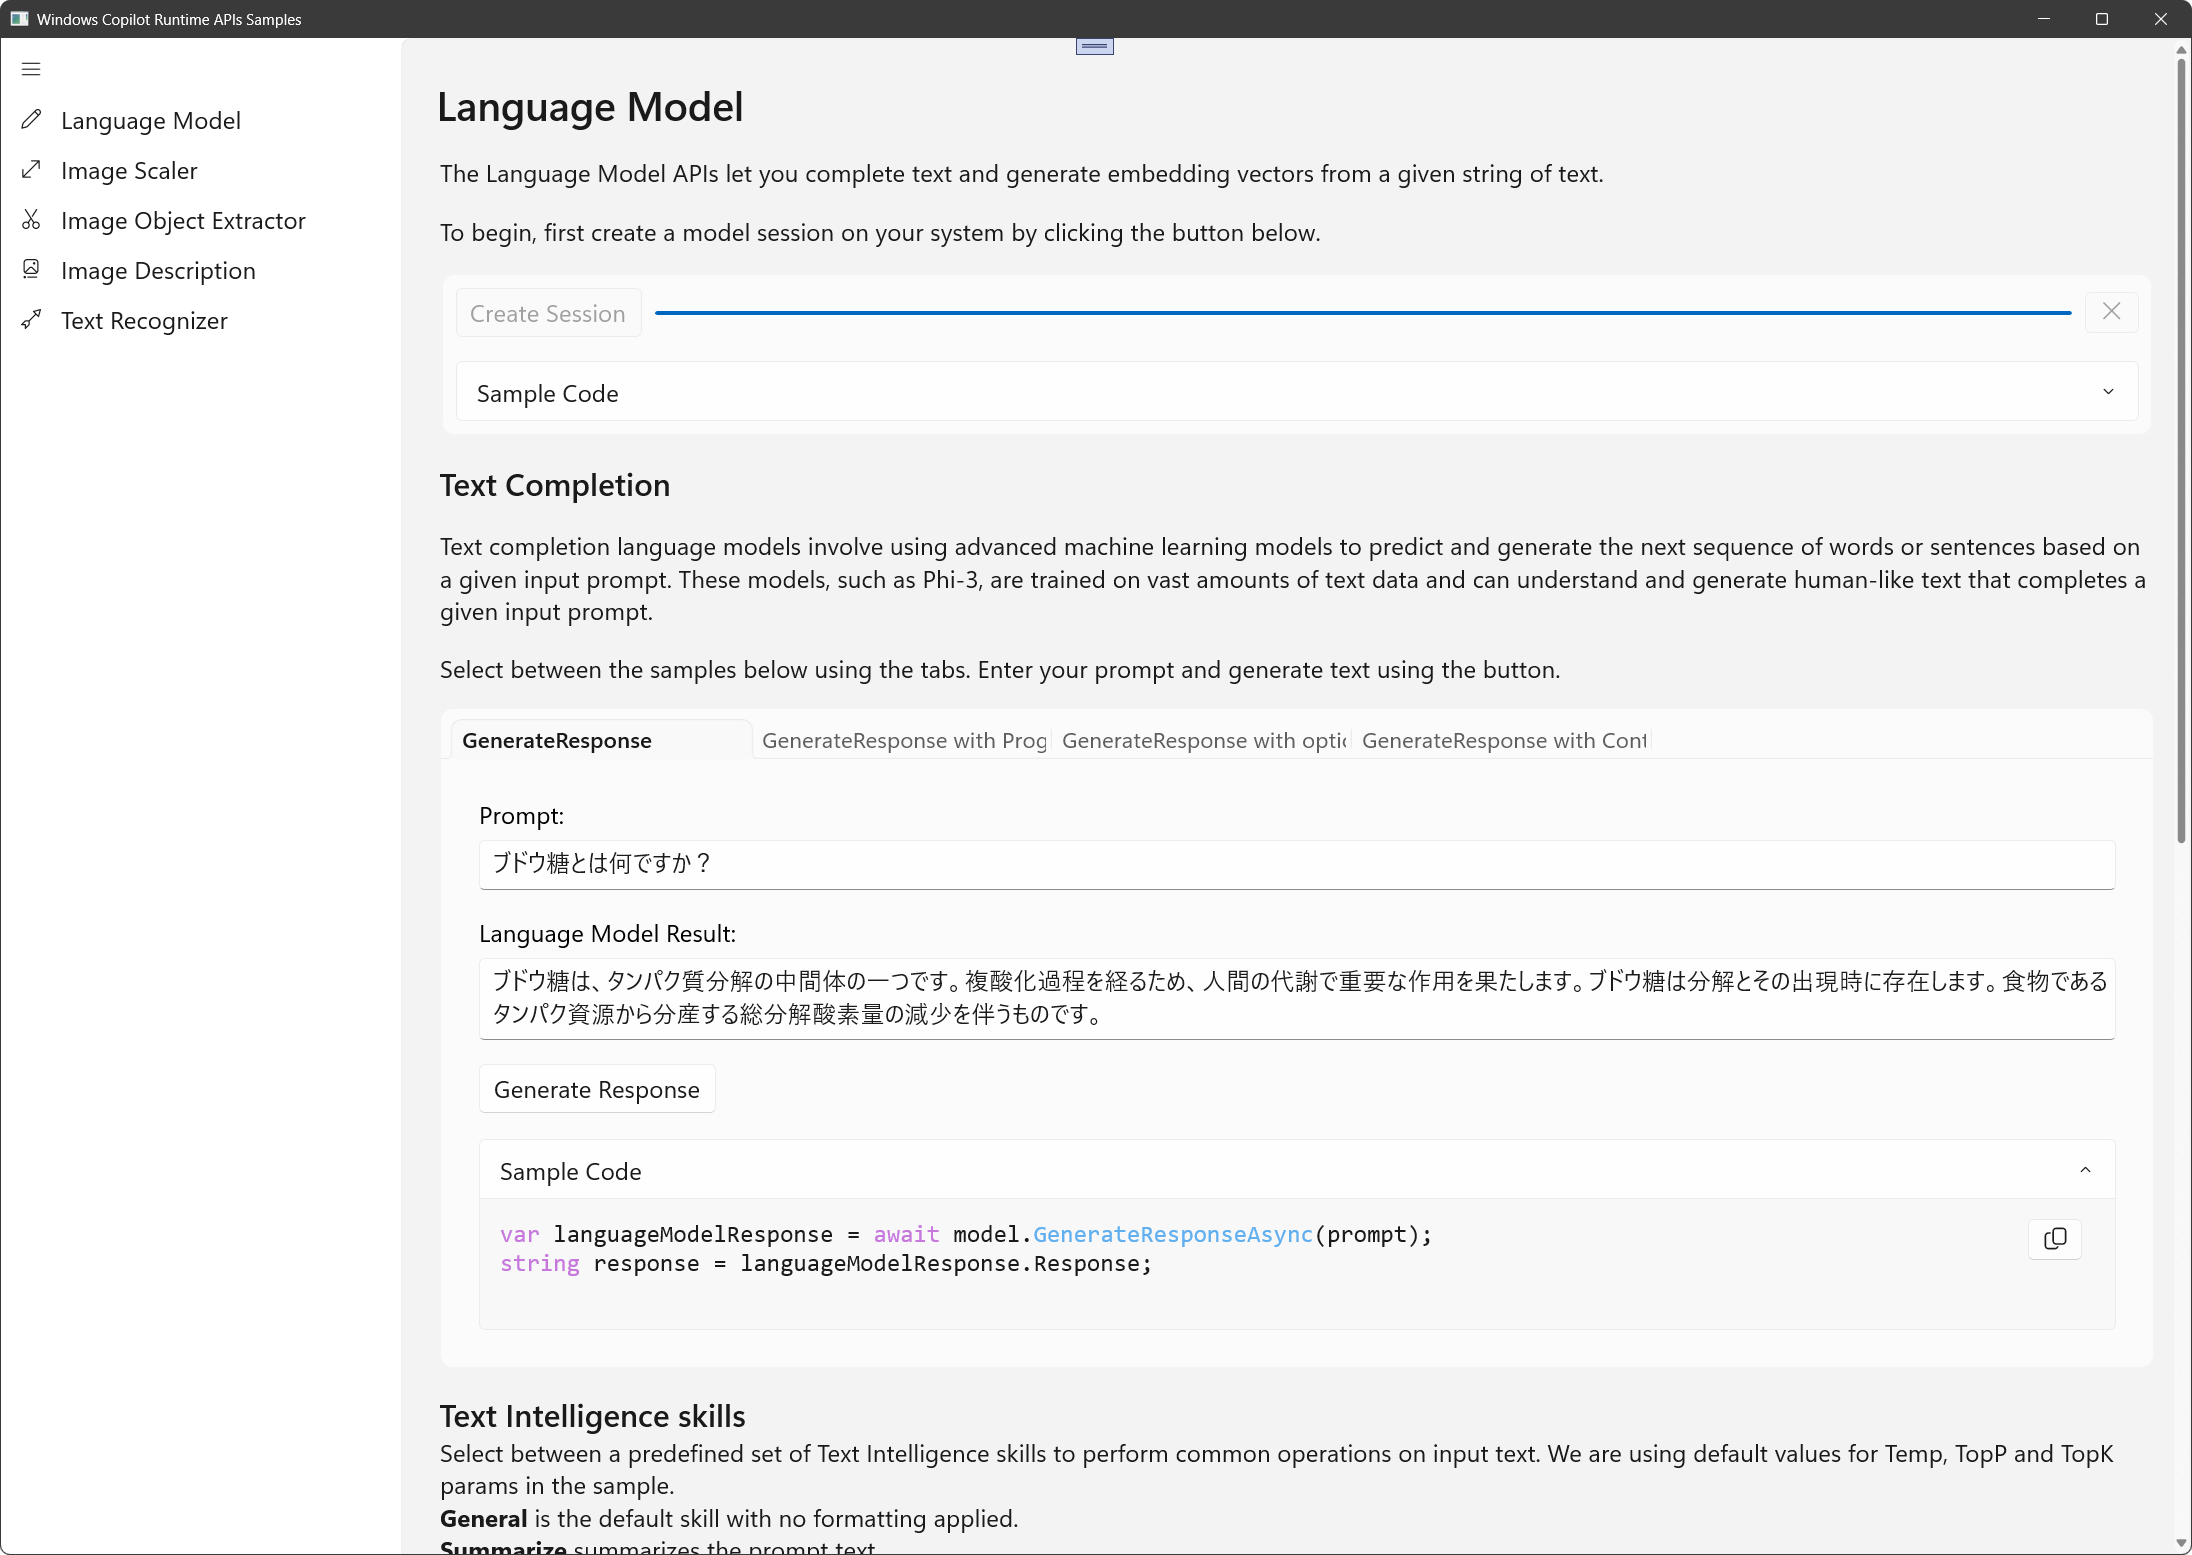Switch to GenerateResponse with Progress tab

[903, 741]
